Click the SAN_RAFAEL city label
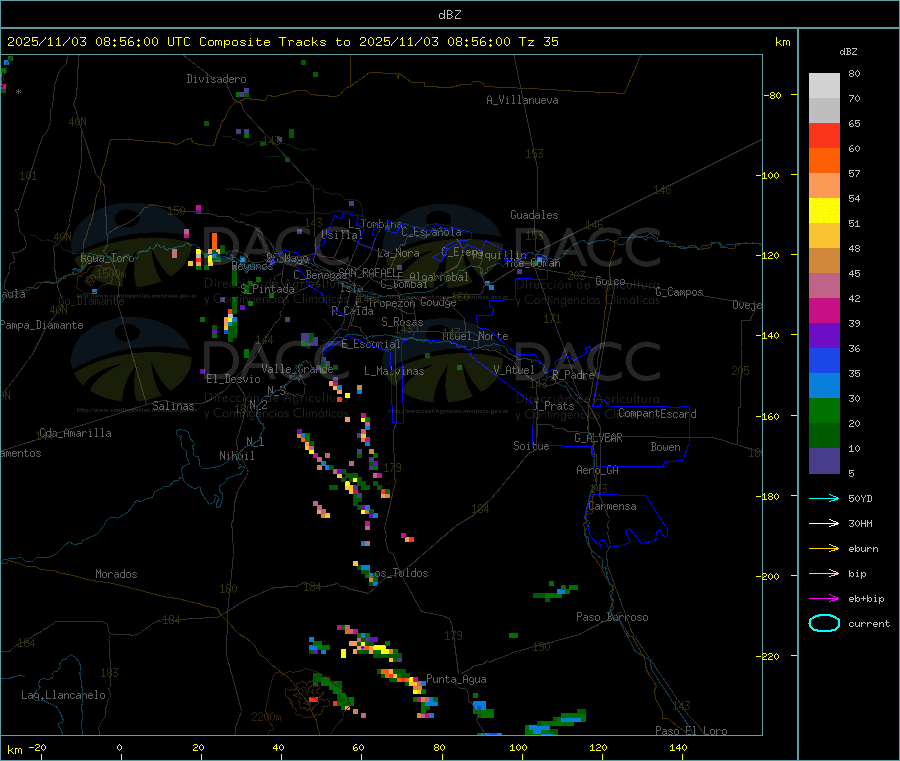Viewport: 900px width, 761px height. [367, 272]
